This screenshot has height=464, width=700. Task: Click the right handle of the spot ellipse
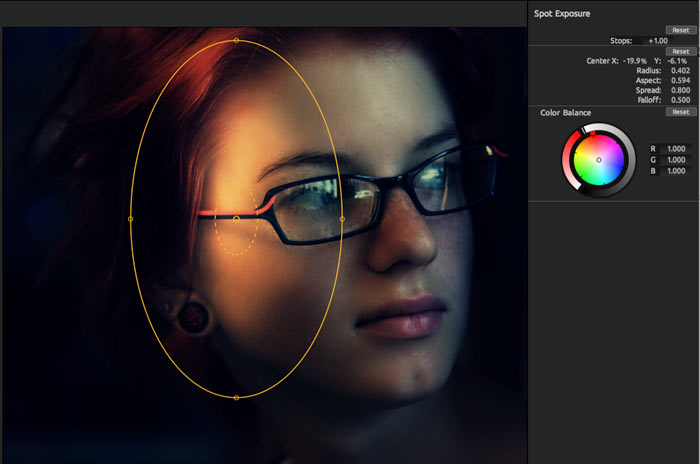[342, 219]
